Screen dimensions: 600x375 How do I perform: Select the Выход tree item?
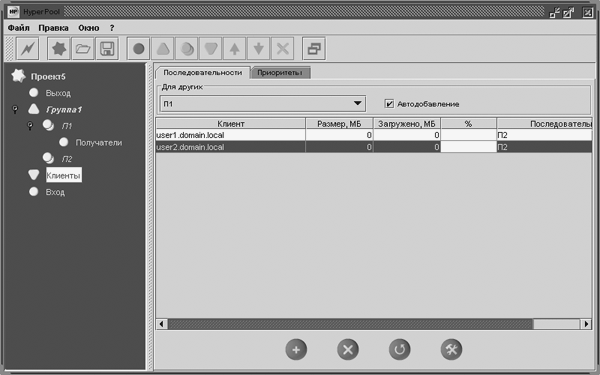(x=58, y=93)
